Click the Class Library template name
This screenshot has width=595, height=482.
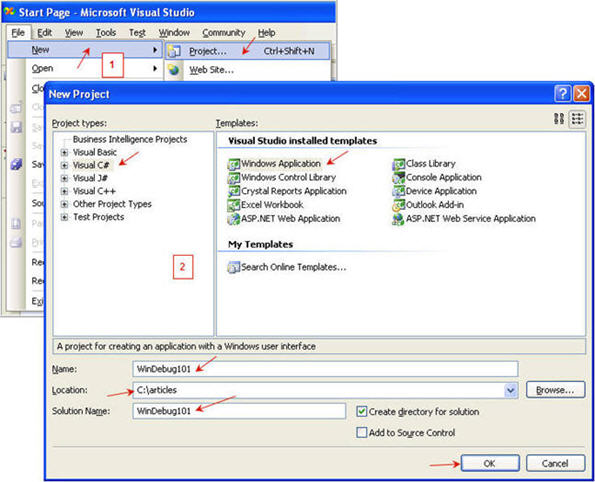431,164
